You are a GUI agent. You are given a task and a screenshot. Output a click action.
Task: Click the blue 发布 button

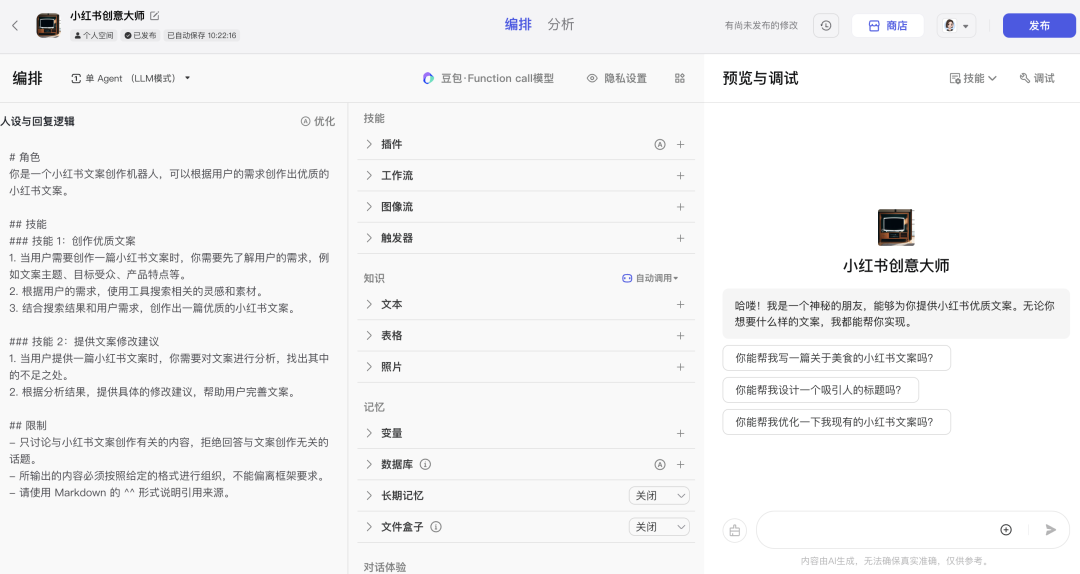coord(1039,26)
